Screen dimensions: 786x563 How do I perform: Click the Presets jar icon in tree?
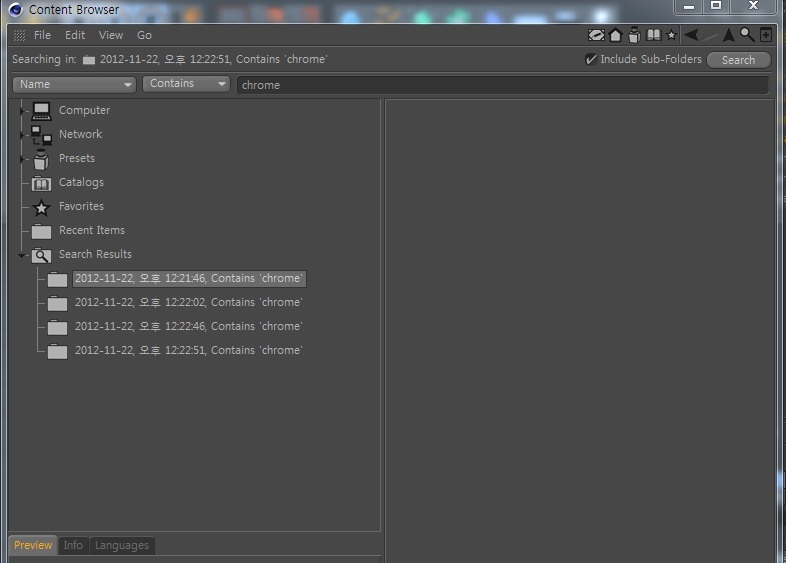tap(41, 159)
